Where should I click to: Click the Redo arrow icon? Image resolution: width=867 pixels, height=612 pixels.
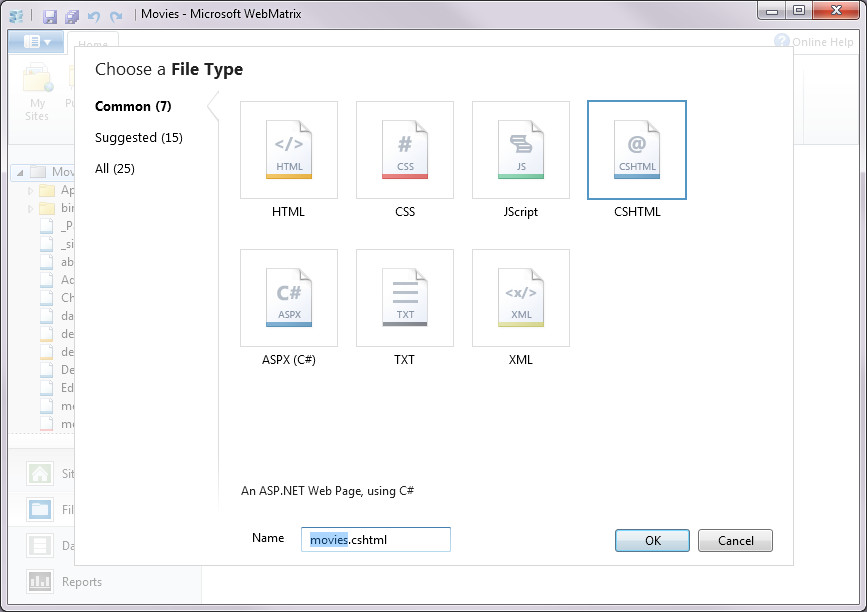tap(116, 17)
